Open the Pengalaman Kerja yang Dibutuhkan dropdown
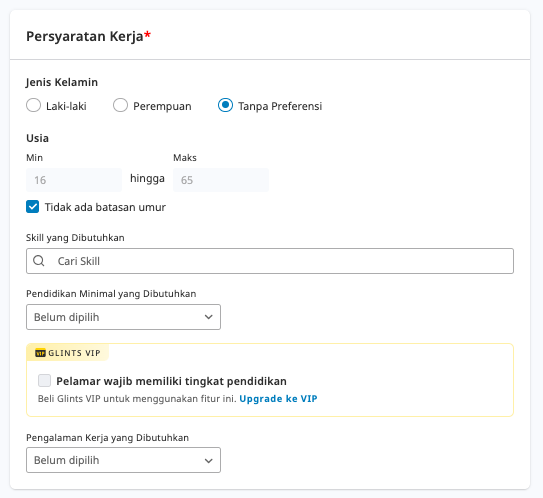The width and height of the screenshot is (543, 498). point(123,460)
